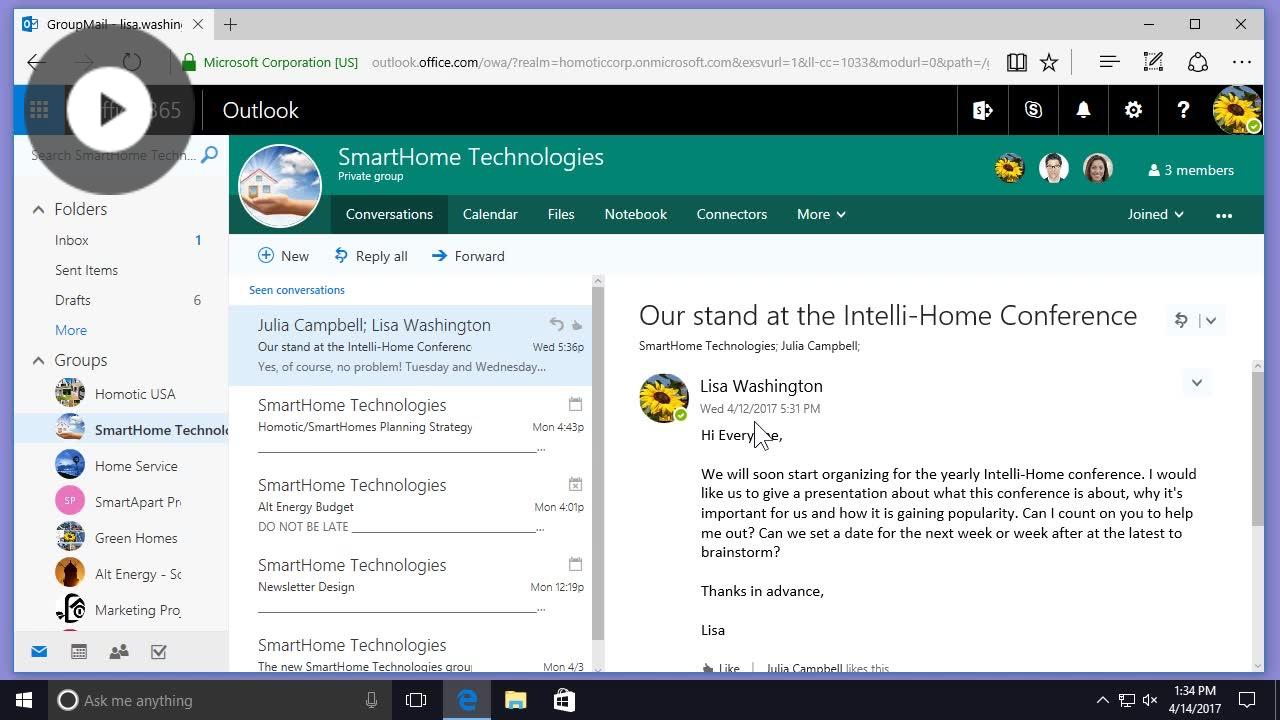Open the 3 members link

pos(1191,170)
